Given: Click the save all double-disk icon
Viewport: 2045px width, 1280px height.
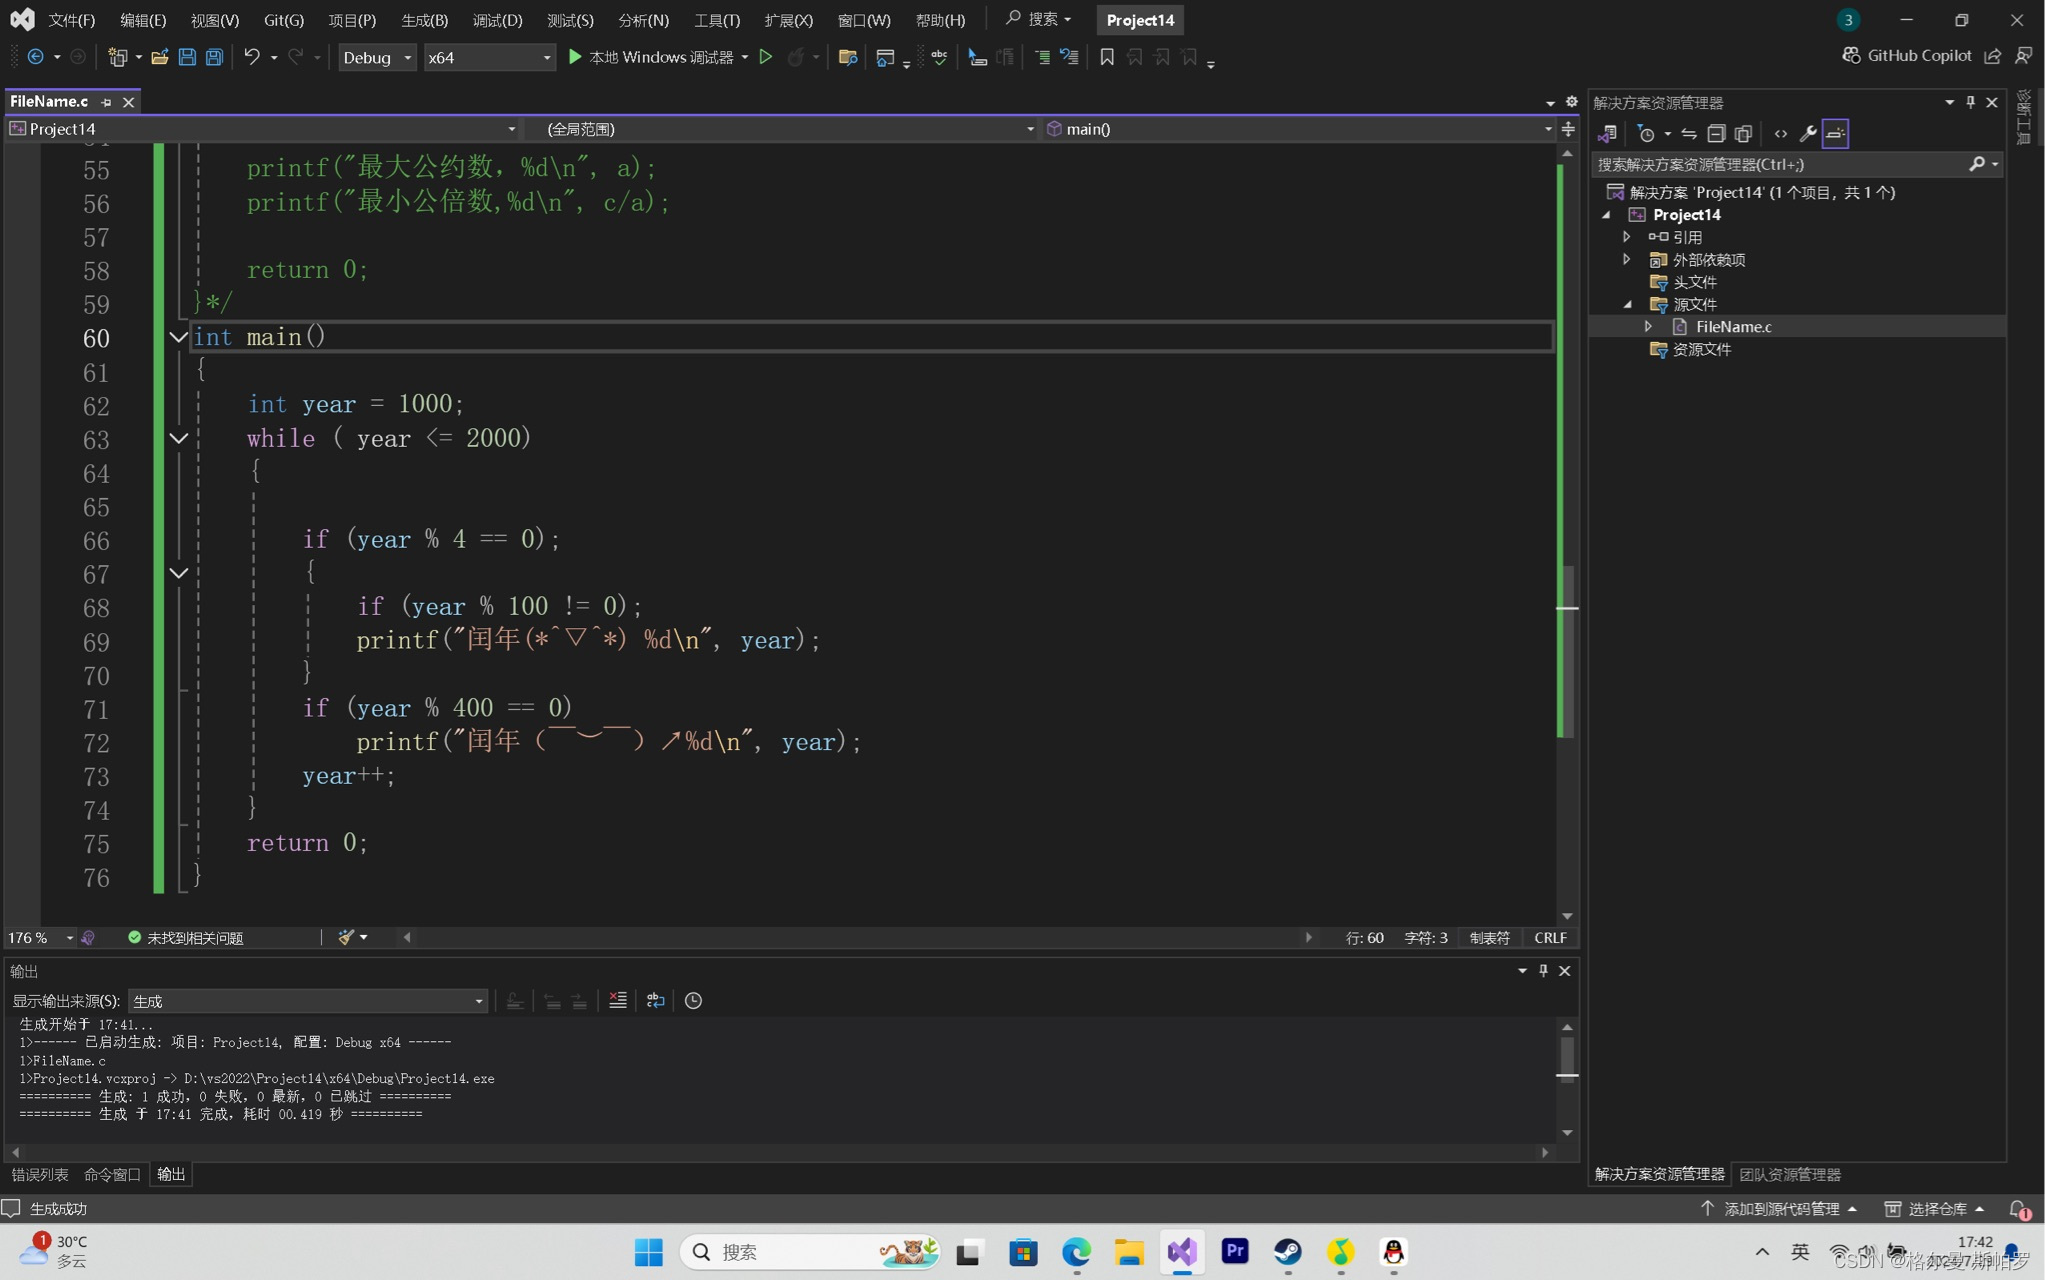Looking at the screenshot, I should [214, 57].
